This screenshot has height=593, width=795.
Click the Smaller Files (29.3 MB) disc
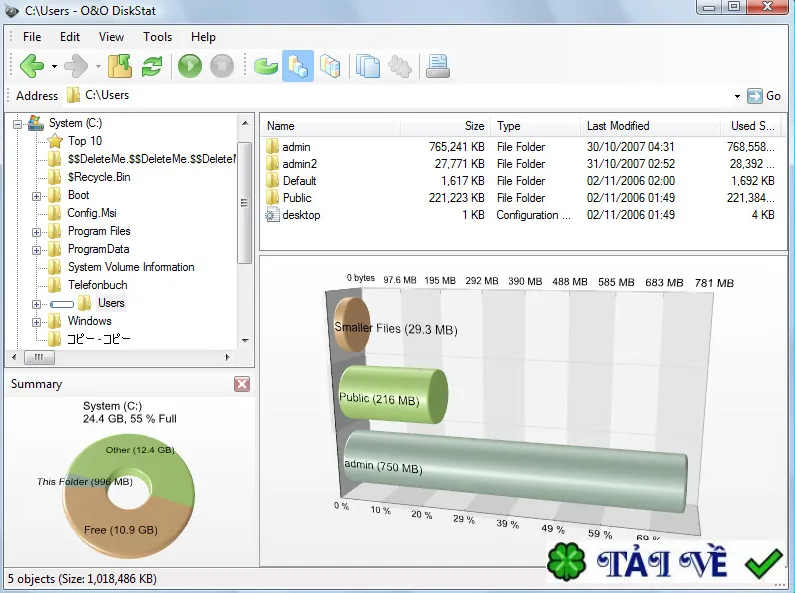tap(352, 324)
